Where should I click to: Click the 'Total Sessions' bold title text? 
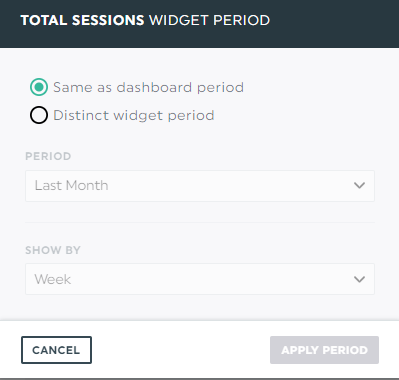pos(82,20)
